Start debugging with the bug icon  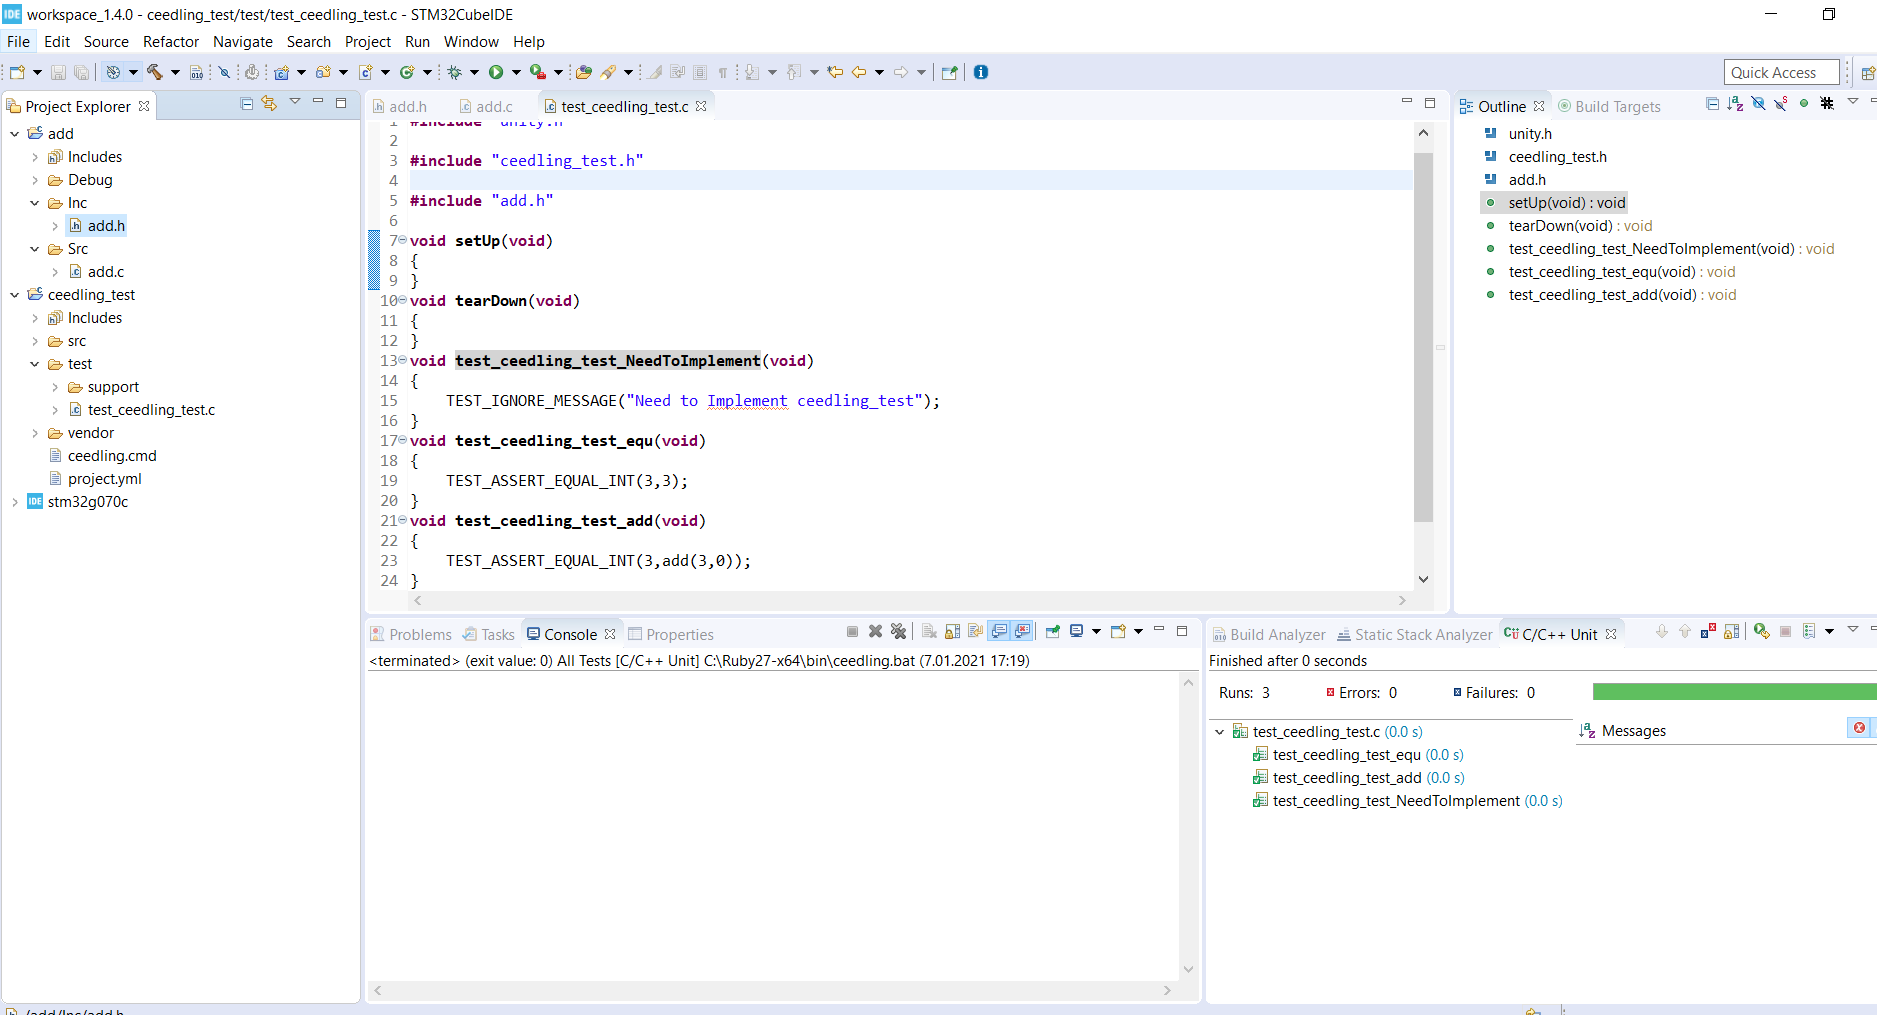pyautogui.click(x=455, y=72)
